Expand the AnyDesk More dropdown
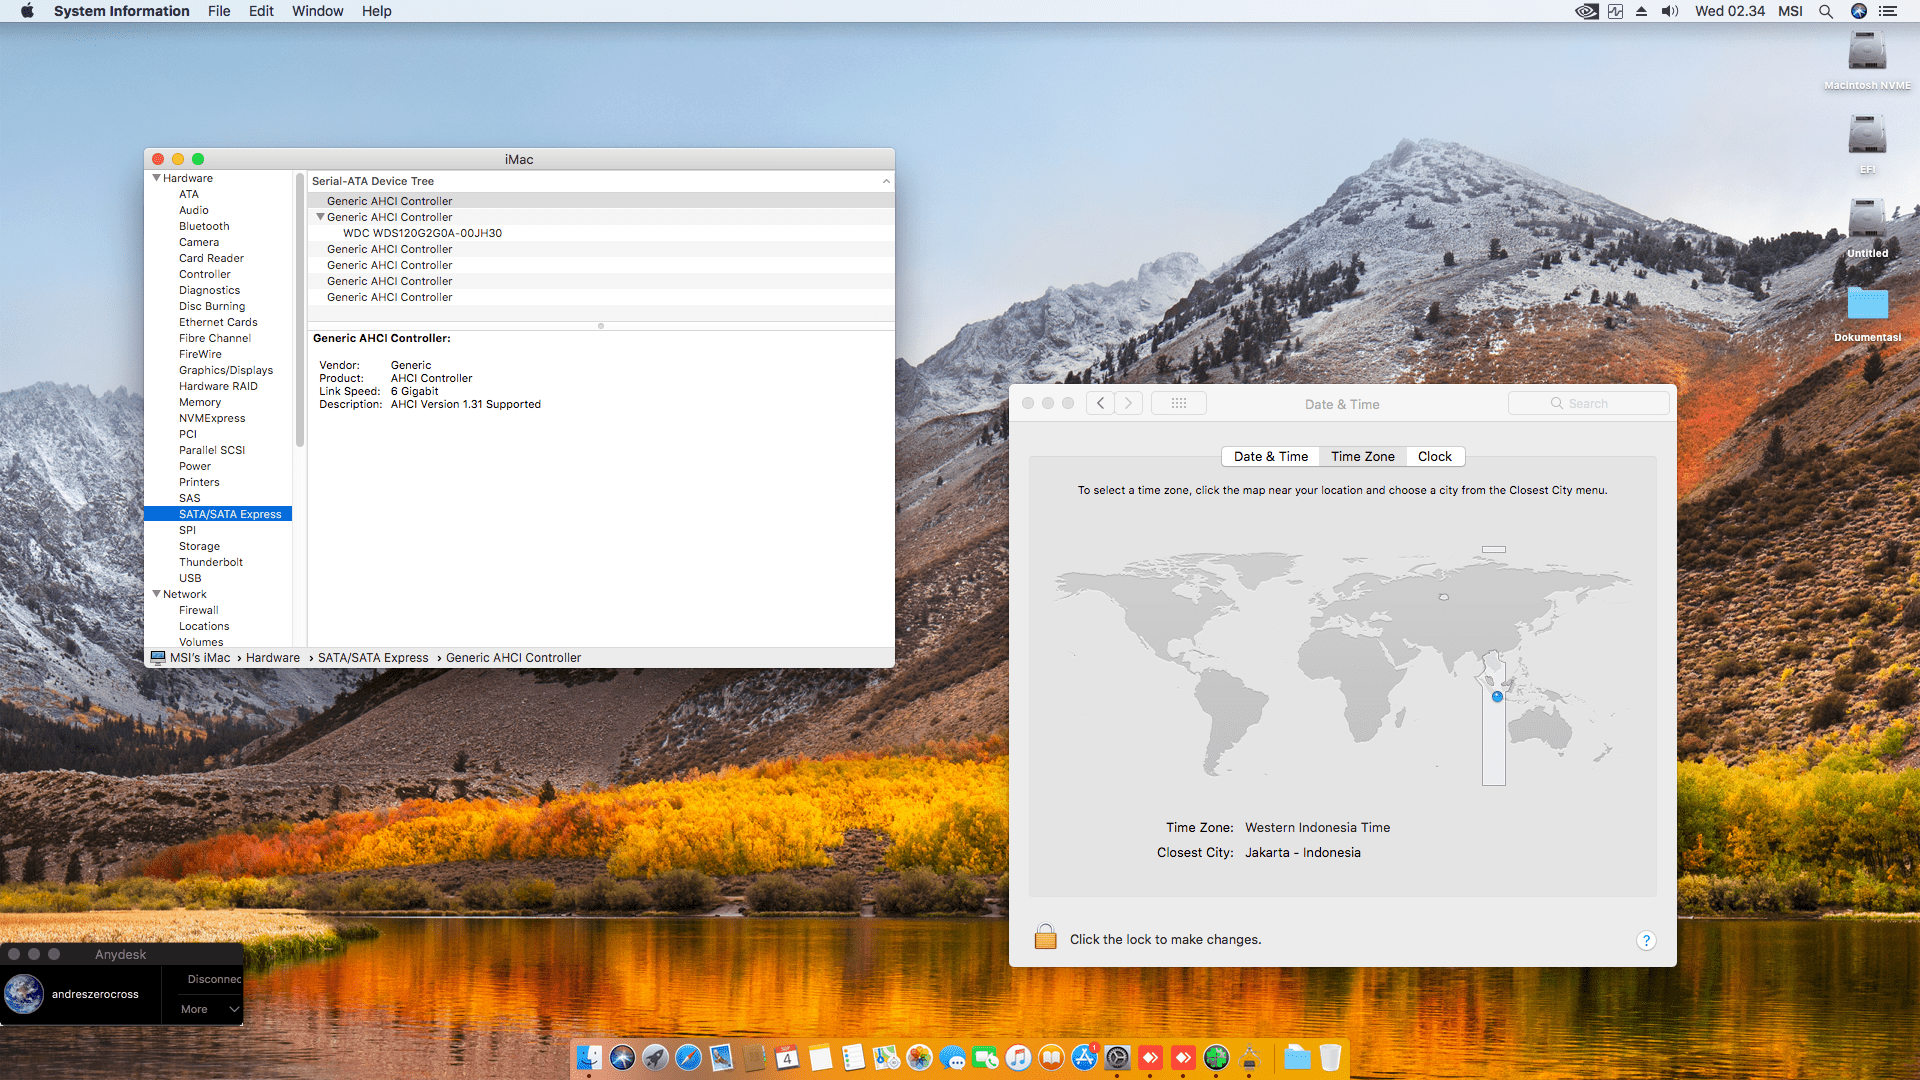1920x1080 pixels. pyautogui.click(x=210, y=1009)
